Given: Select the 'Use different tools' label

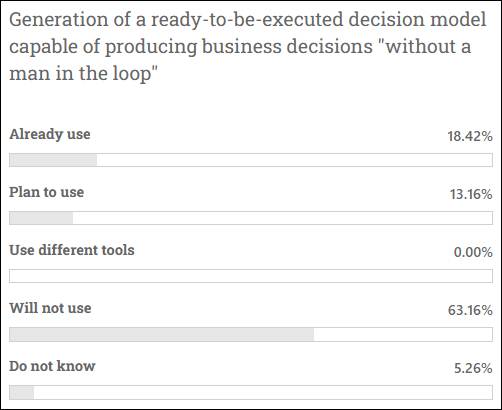Looking at the screenshot, I should click(72, 250).
